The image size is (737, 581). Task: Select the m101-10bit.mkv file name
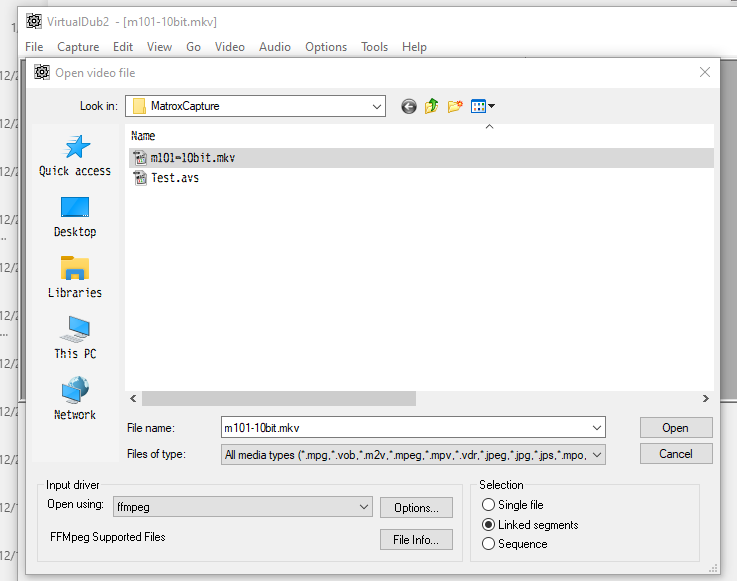pyautogui.click(x=193, y=158)
